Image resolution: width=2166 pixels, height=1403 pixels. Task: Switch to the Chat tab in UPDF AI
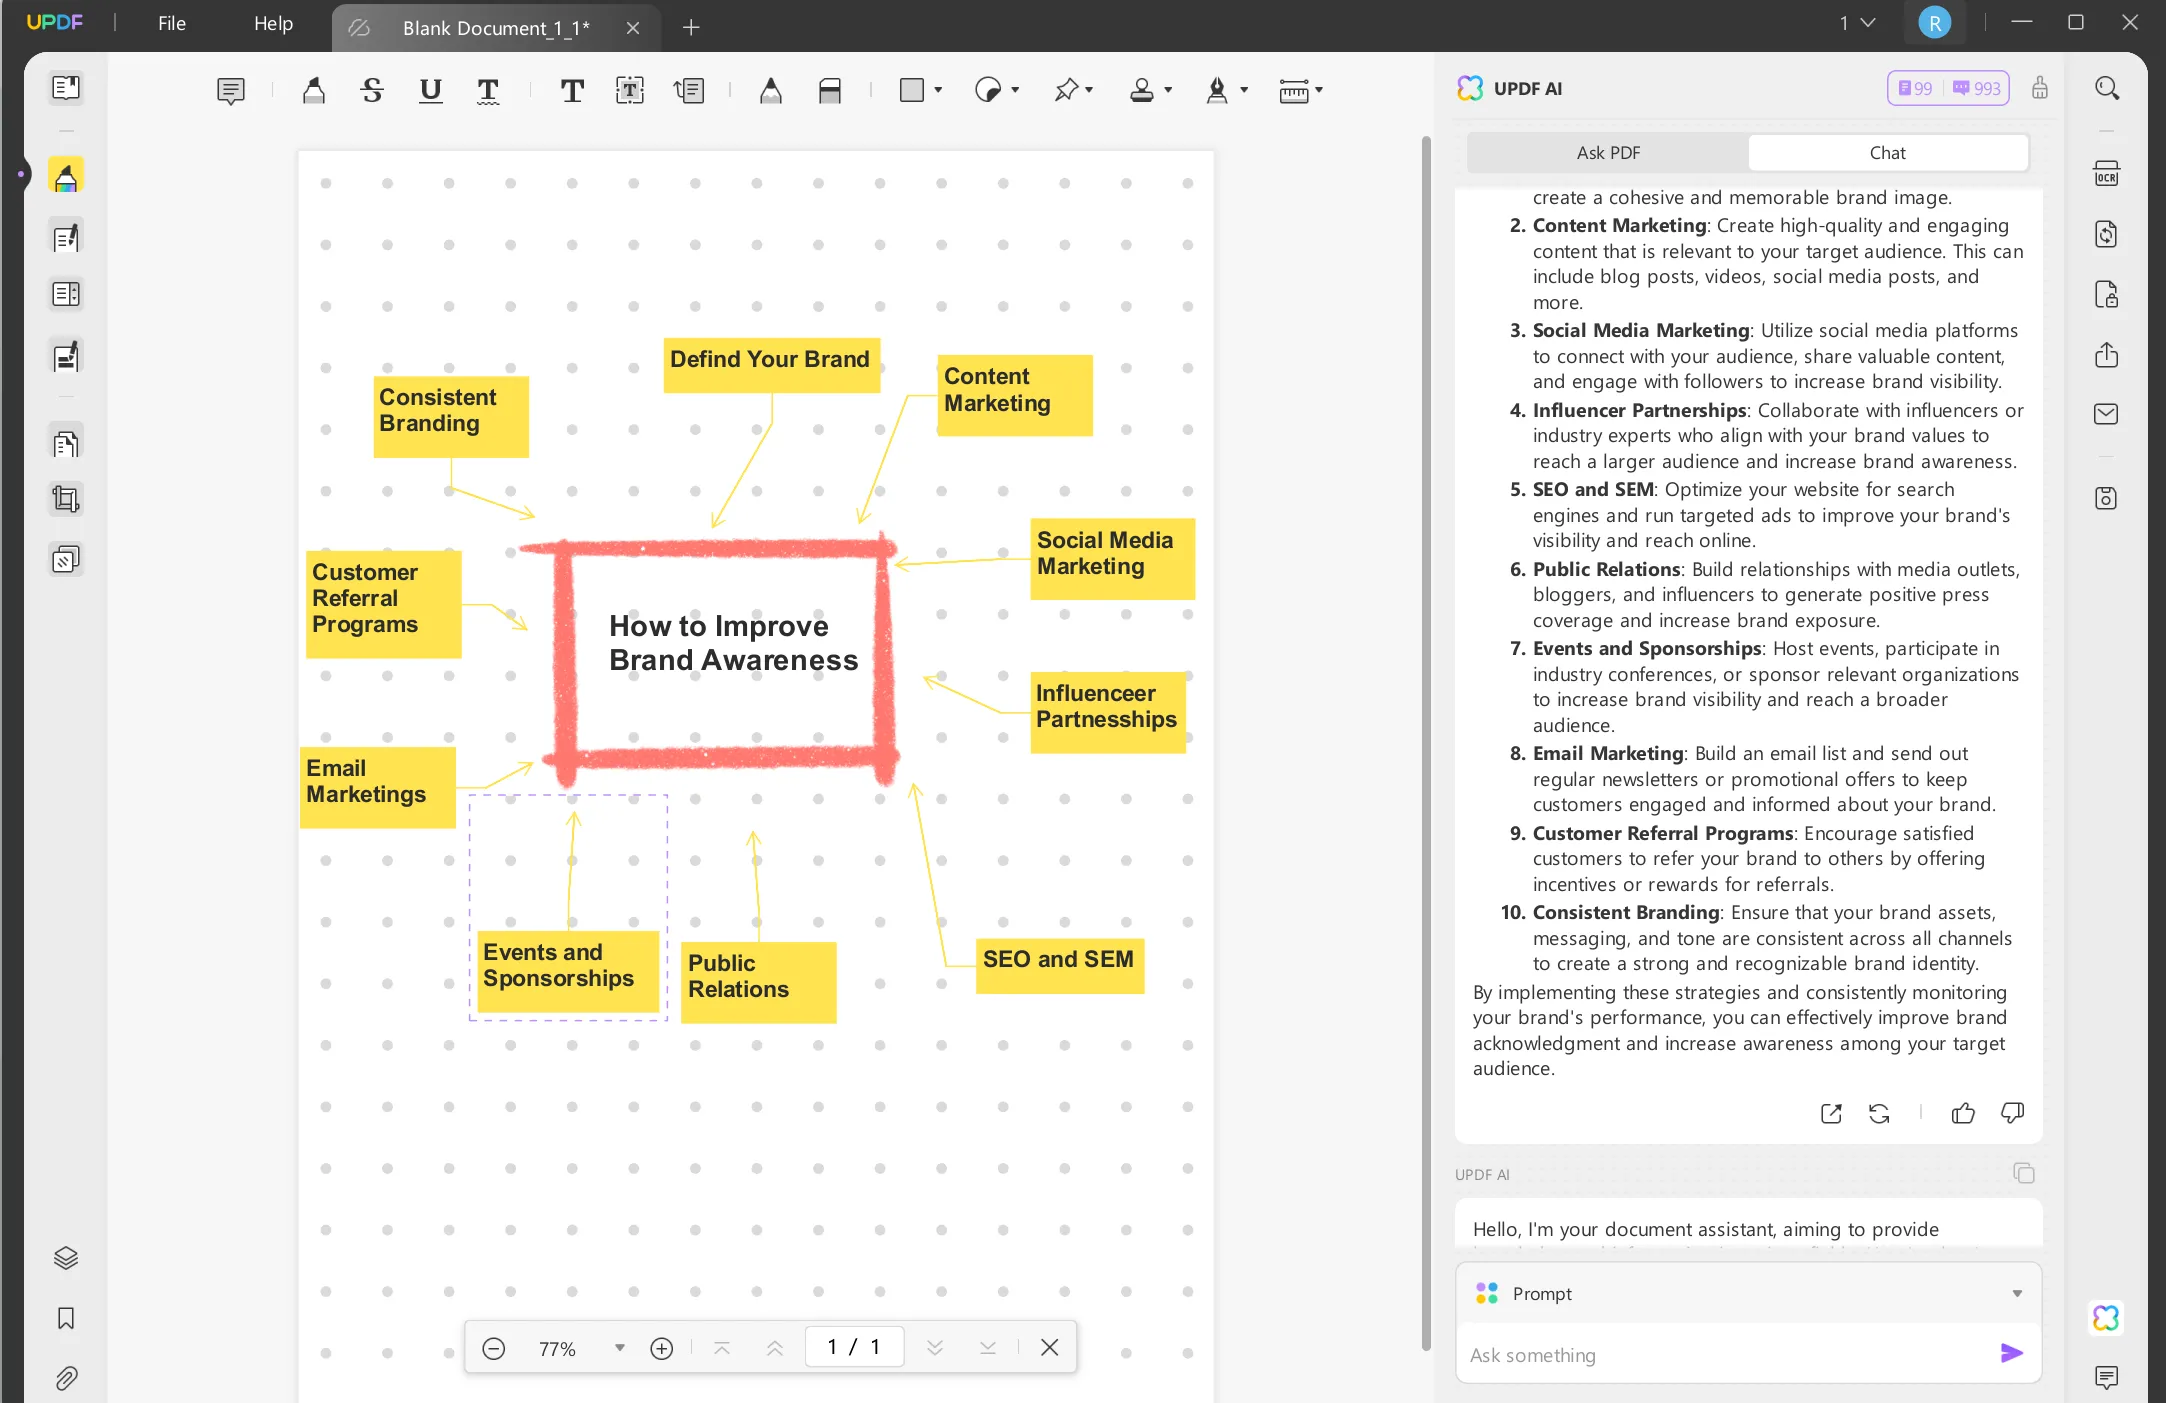1888,152
